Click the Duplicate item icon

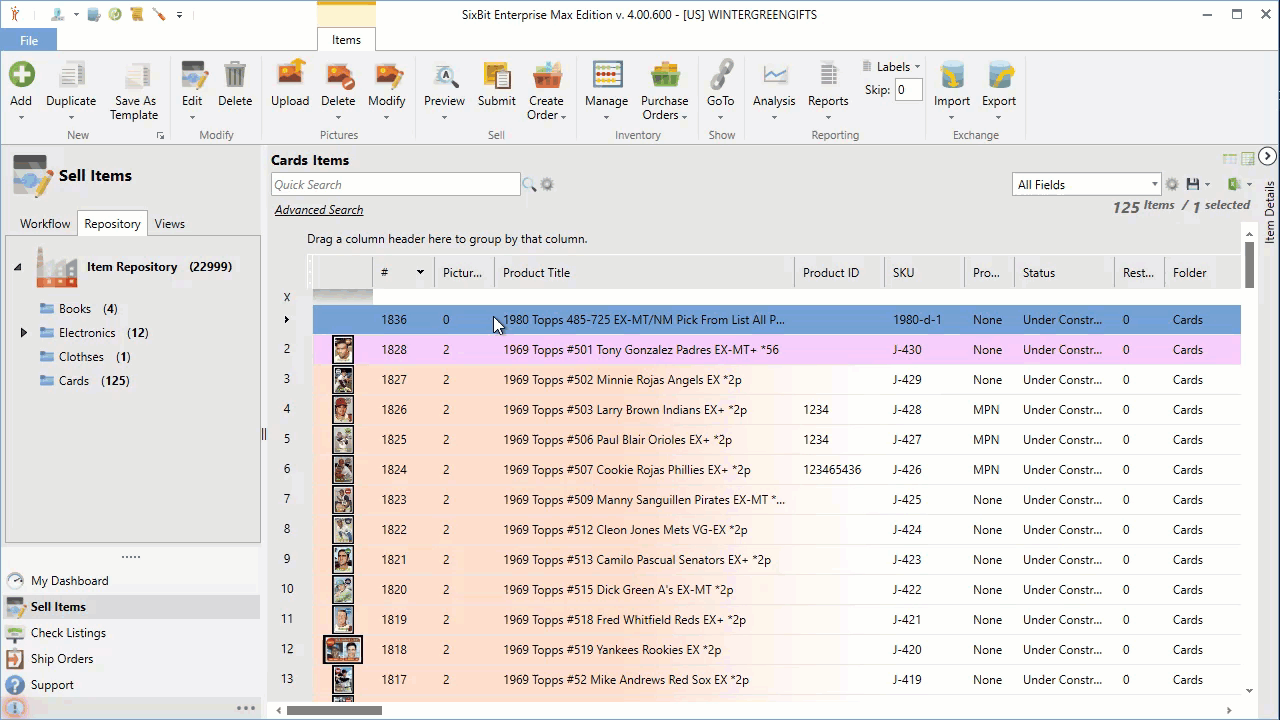(71, 75)
